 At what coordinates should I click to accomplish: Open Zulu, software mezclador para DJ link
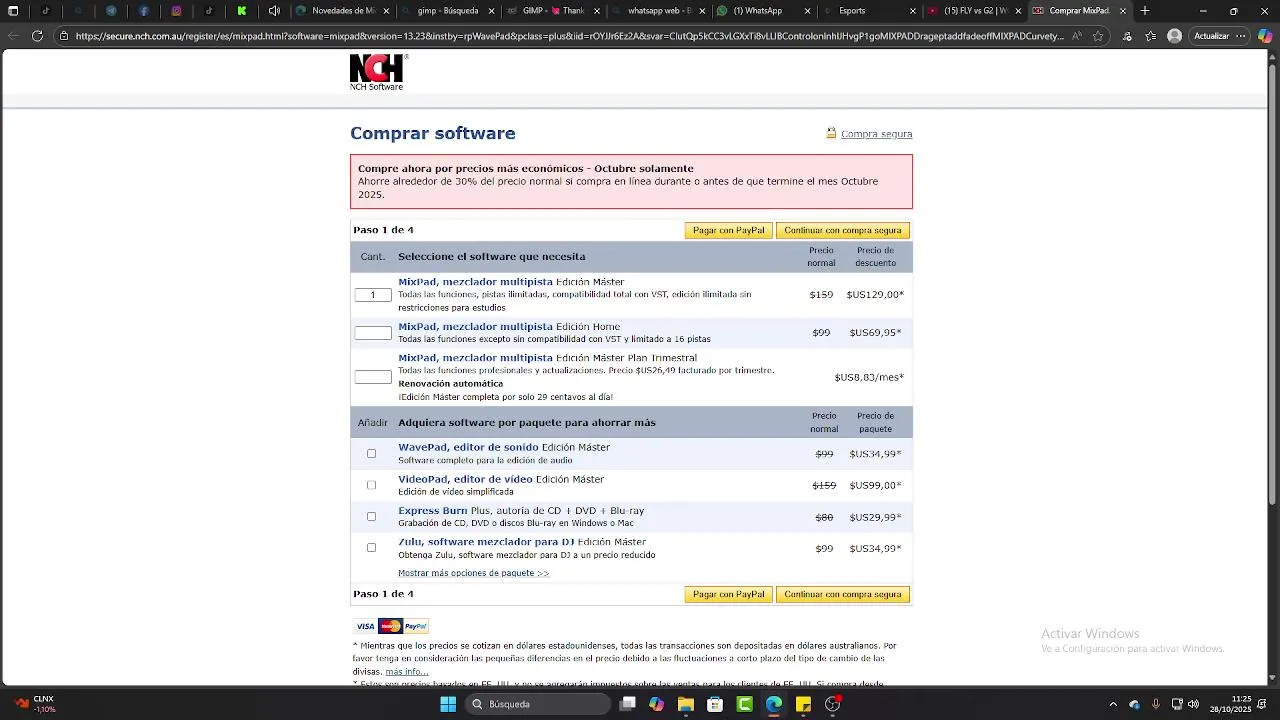[x=486, y=542]
